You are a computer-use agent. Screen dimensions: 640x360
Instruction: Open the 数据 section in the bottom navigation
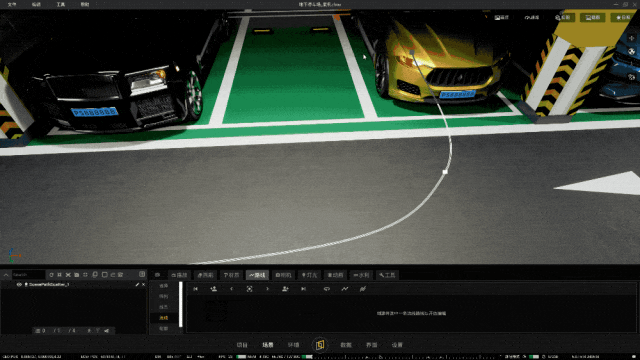click(x=346, y=345)
